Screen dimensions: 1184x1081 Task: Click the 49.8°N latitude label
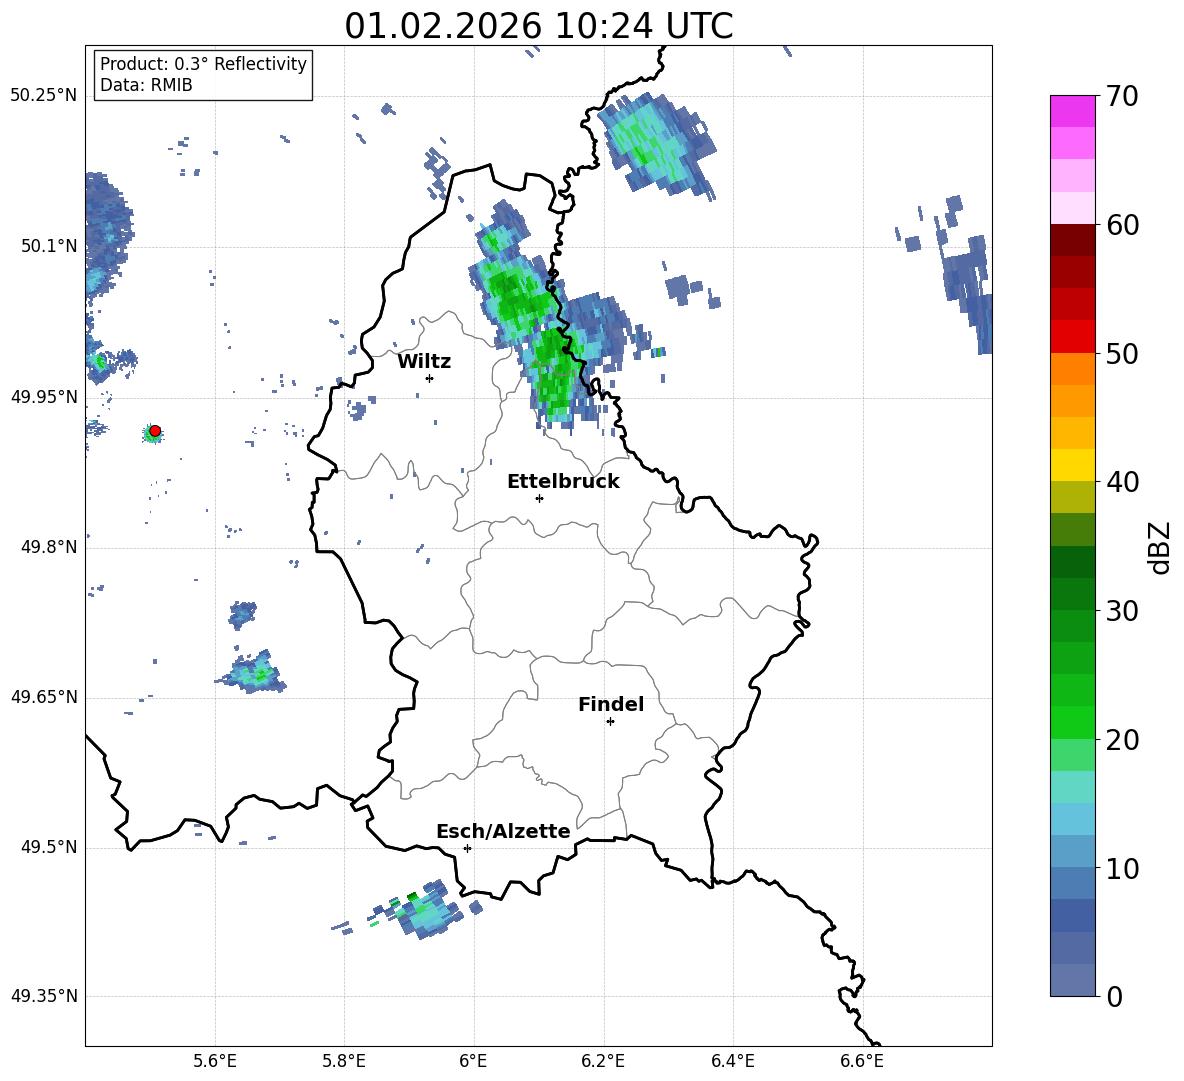coord(49,547)
